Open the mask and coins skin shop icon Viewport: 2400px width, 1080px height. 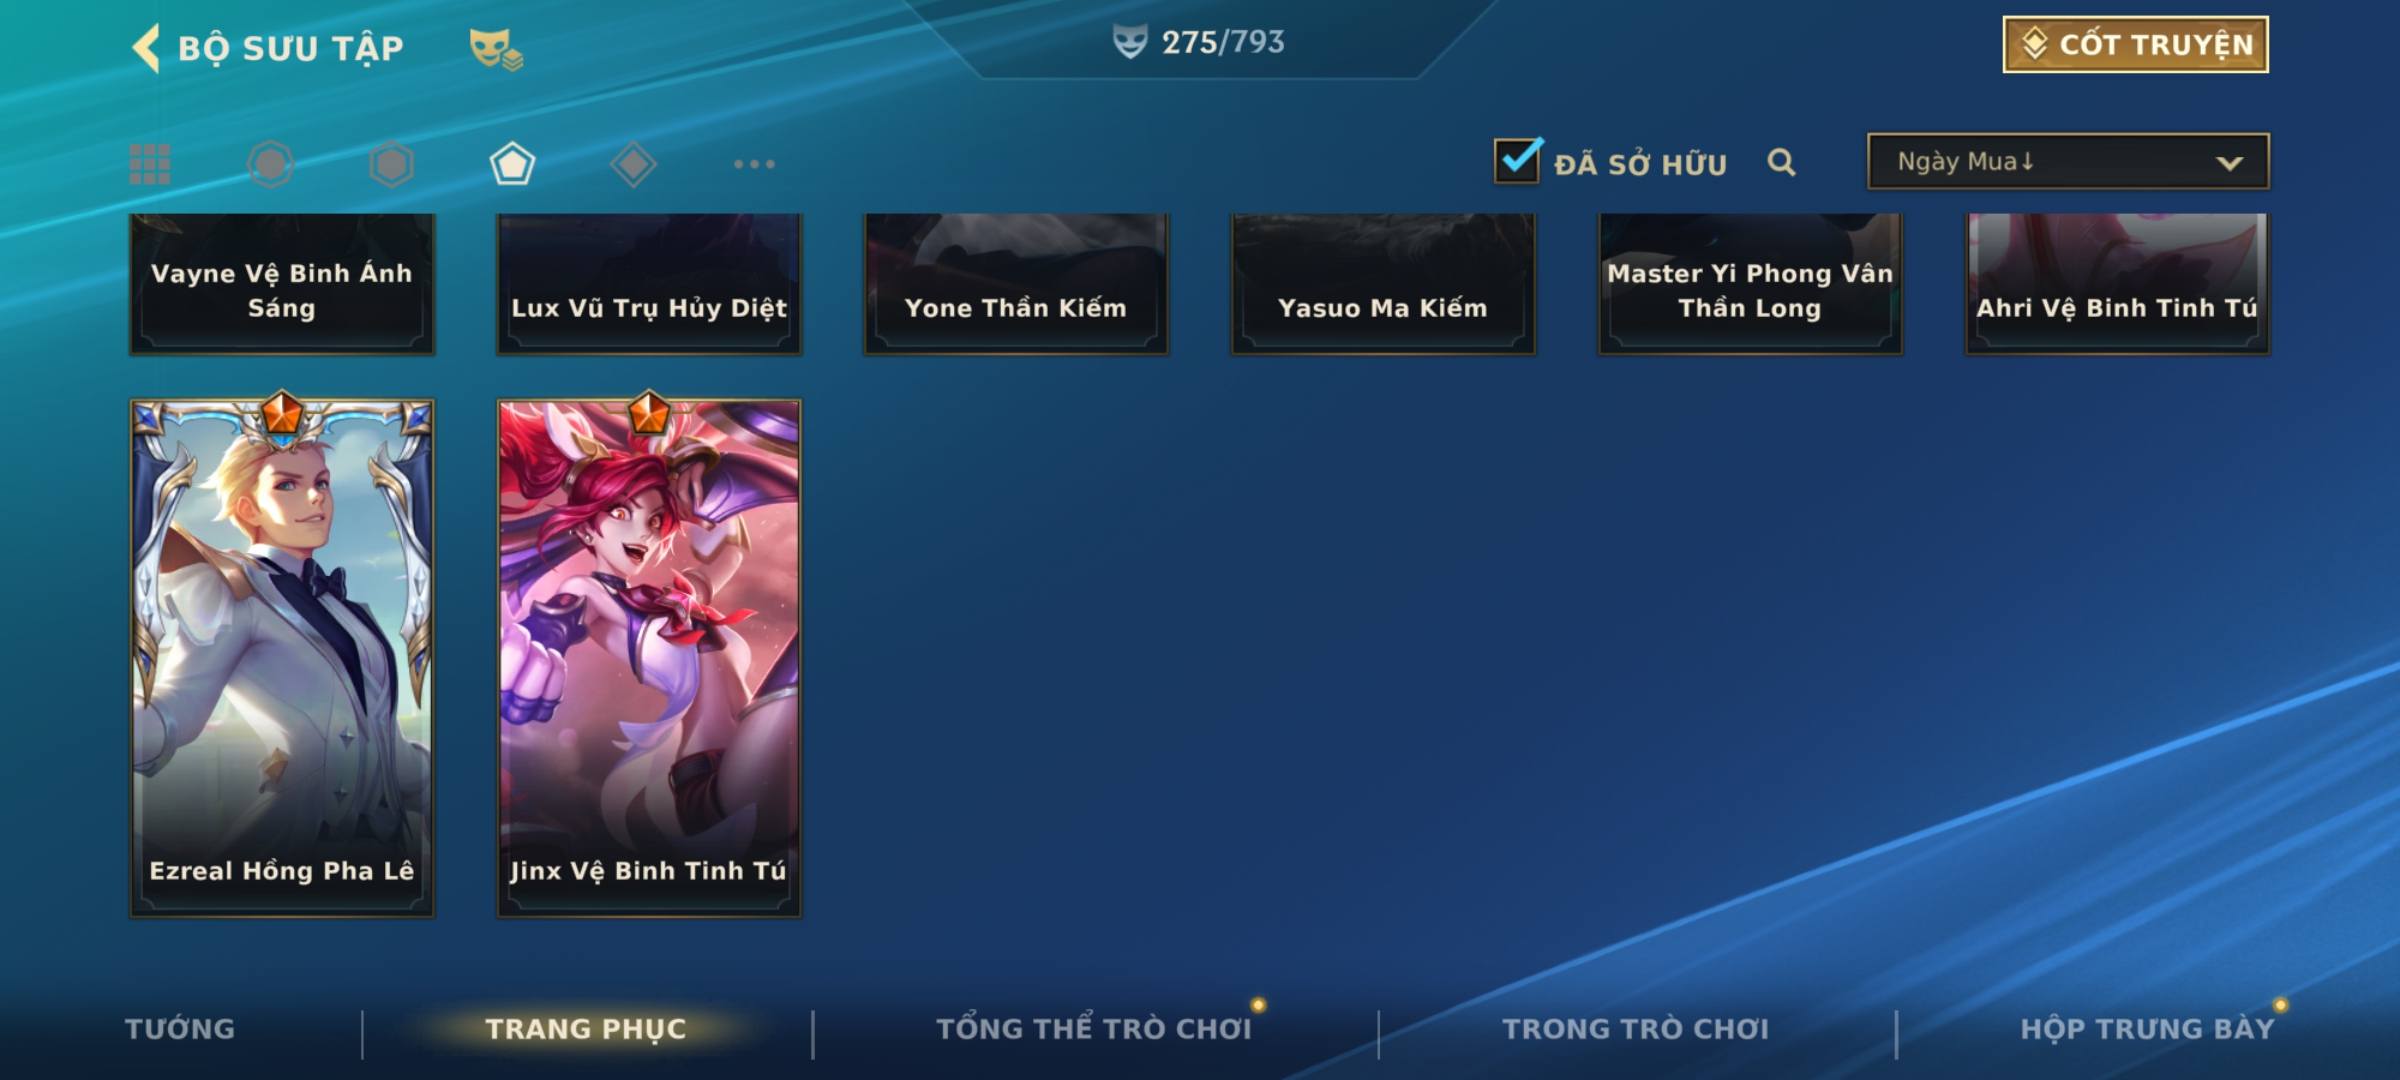(x=495, y=49)
